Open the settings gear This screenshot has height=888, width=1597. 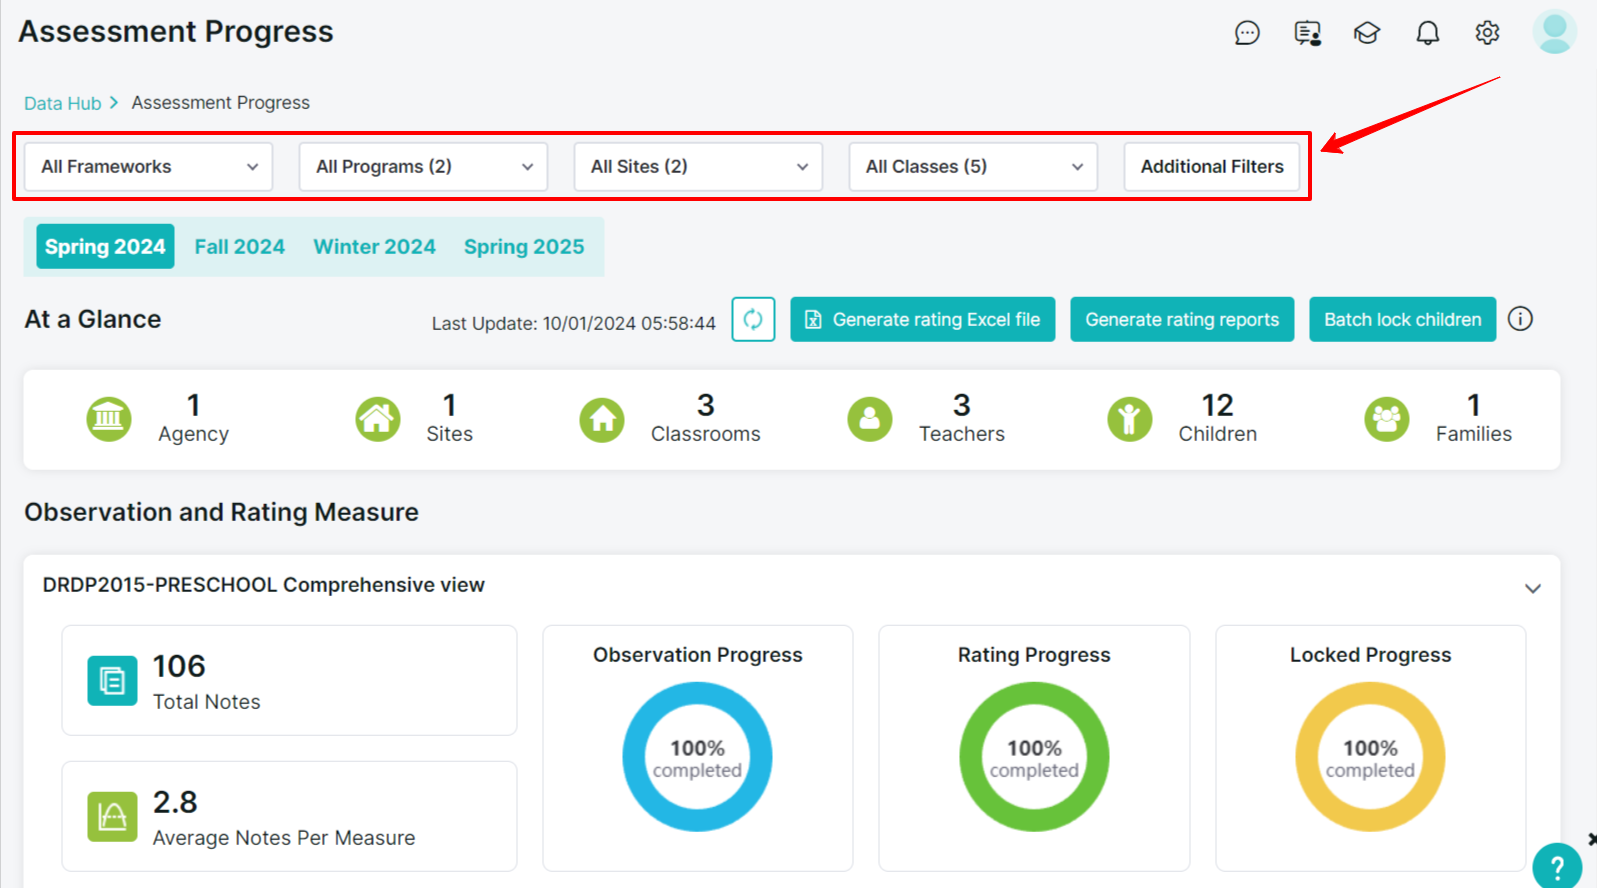[1487, 33]
